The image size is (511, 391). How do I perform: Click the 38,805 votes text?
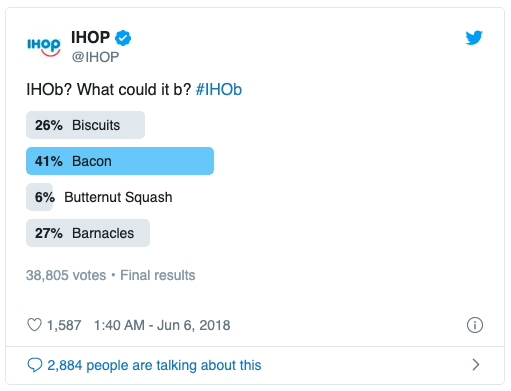coord(66,275)
